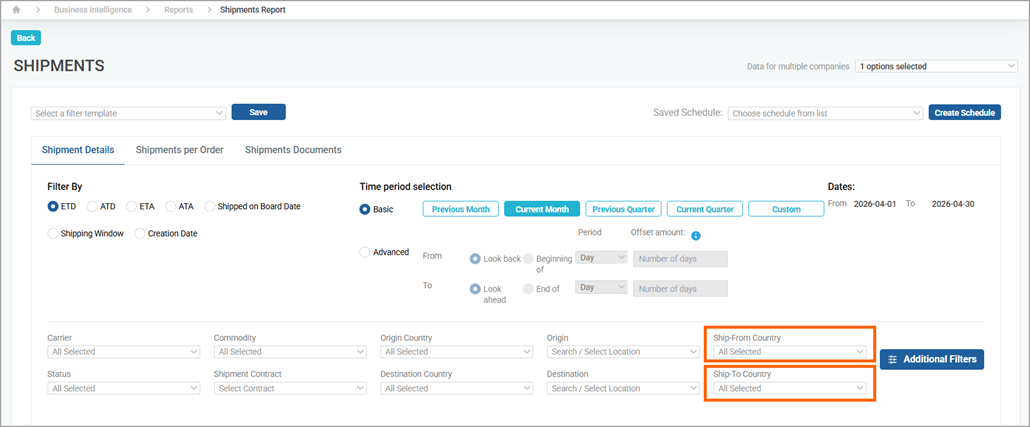This screenshot has width=1030, height=427.
Task: Open the Shipment Contract dropdown
Action: [290, 389]
